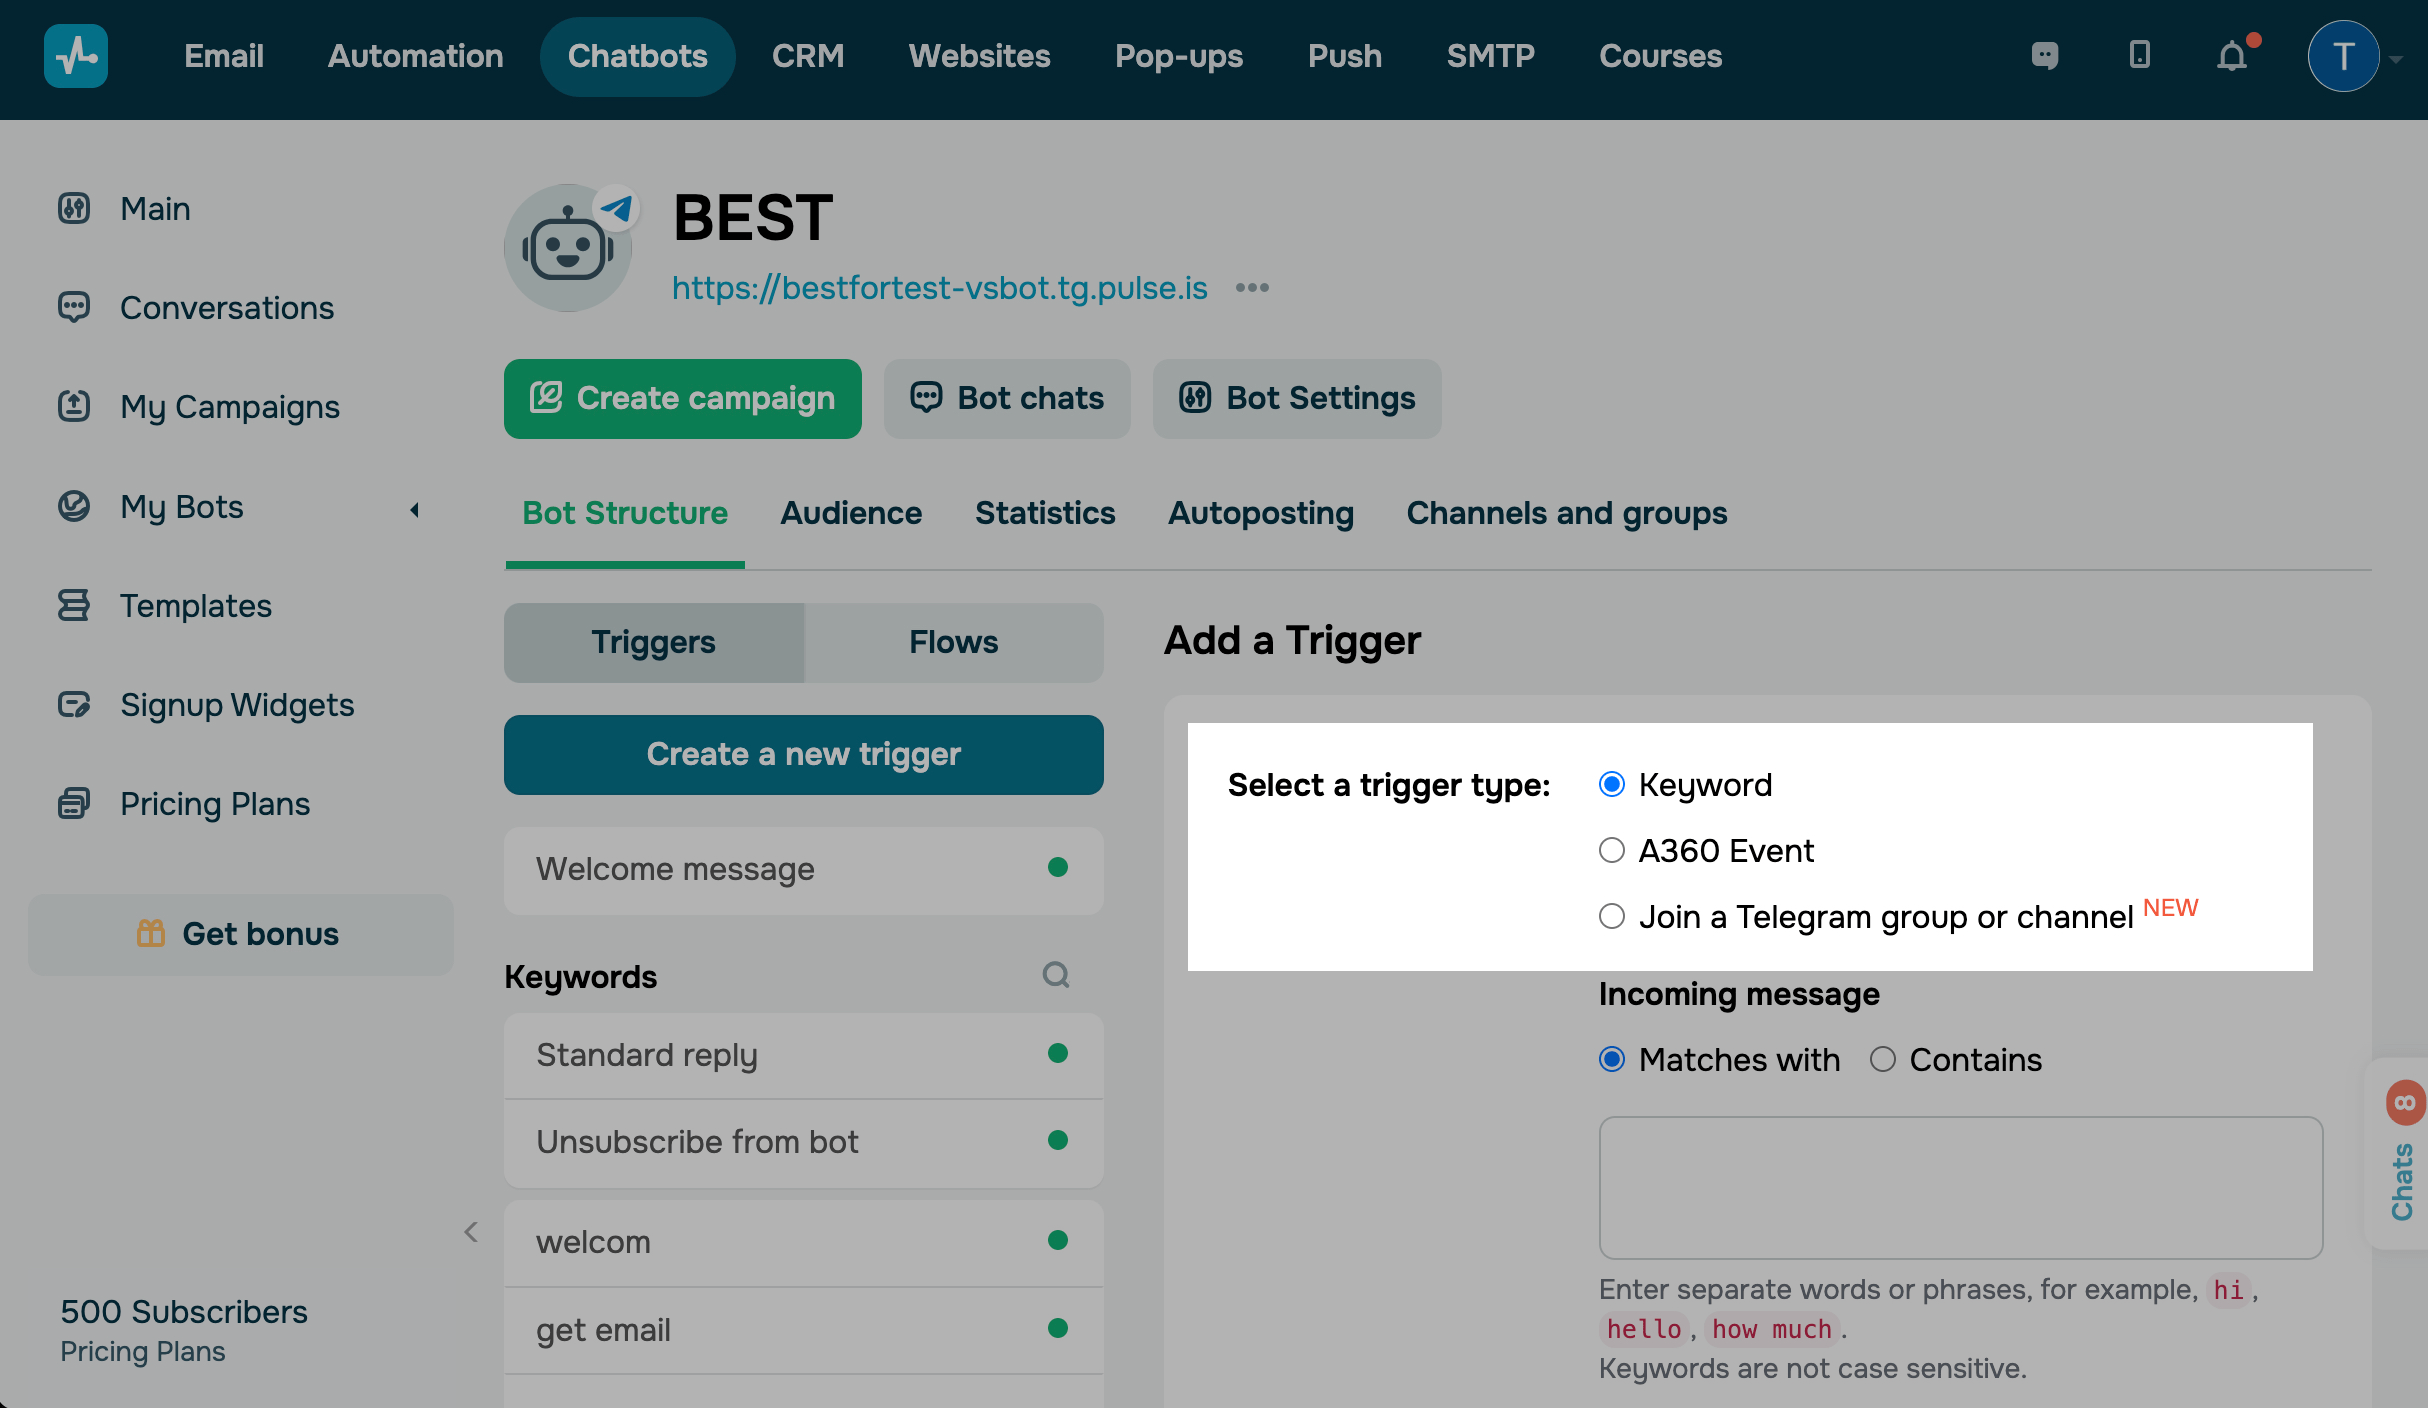Open the chat messages icon in header
This screenshot has width=2428, height=1408.
pos(2045,55)
